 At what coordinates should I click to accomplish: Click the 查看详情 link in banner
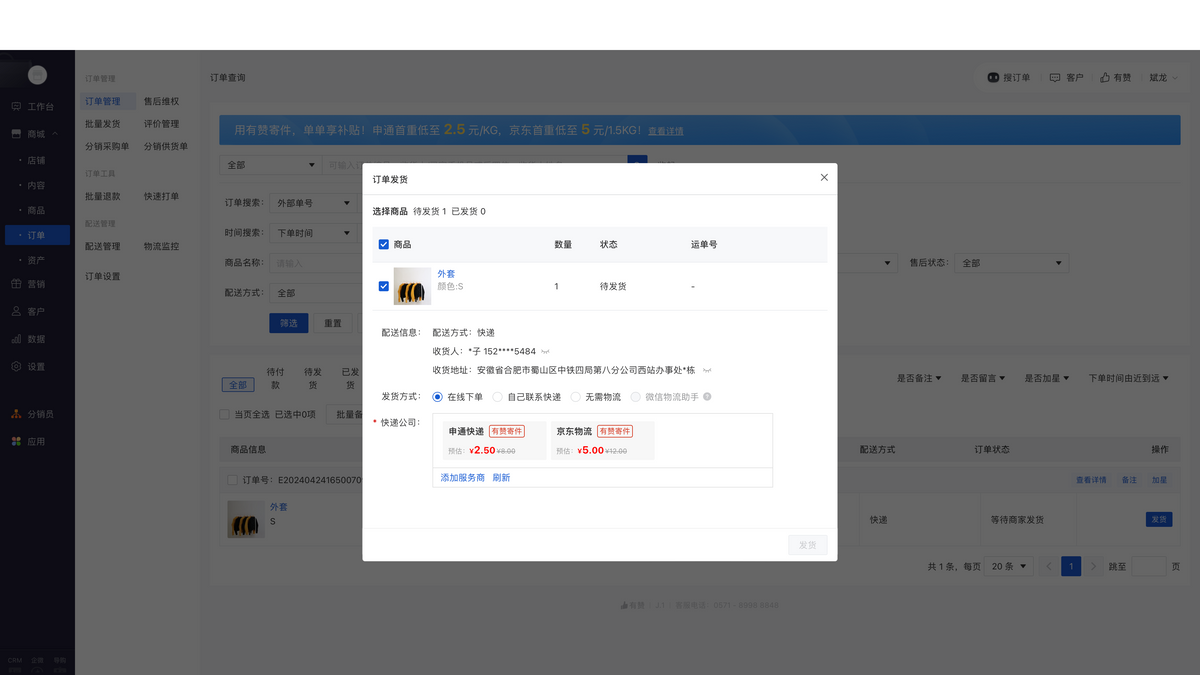(x=665, y=131)
